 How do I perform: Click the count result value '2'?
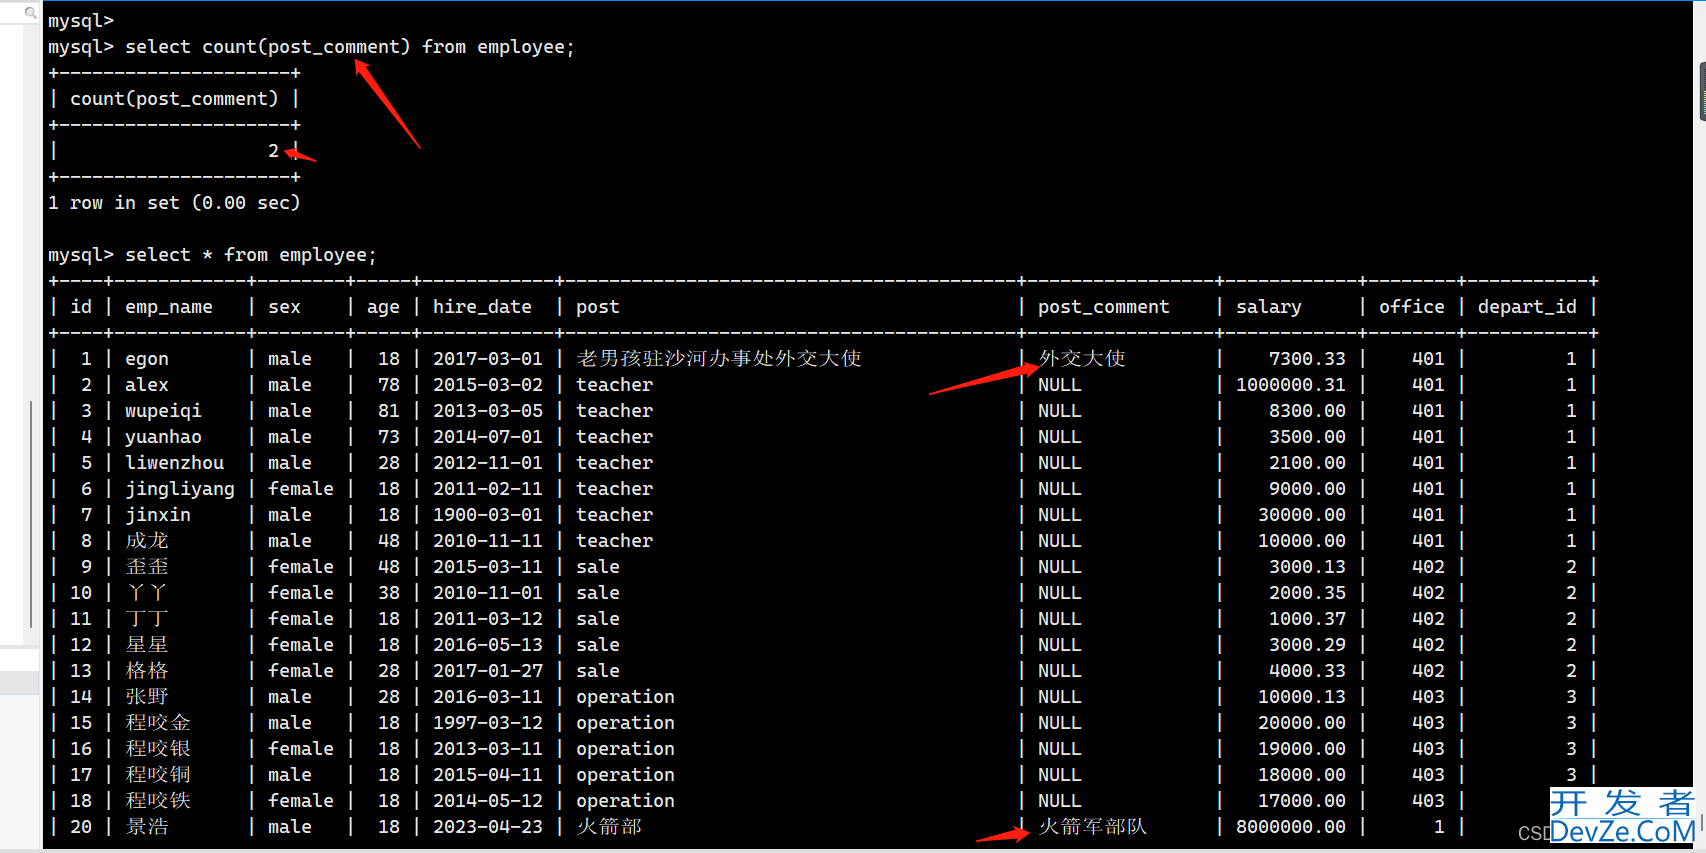pos(273,151)
